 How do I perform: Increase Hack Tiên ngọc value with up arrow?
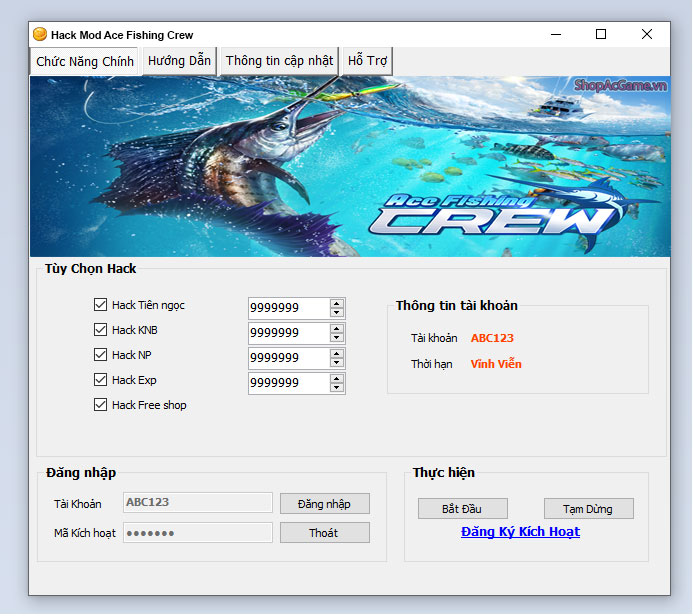(x=336, y=304)
